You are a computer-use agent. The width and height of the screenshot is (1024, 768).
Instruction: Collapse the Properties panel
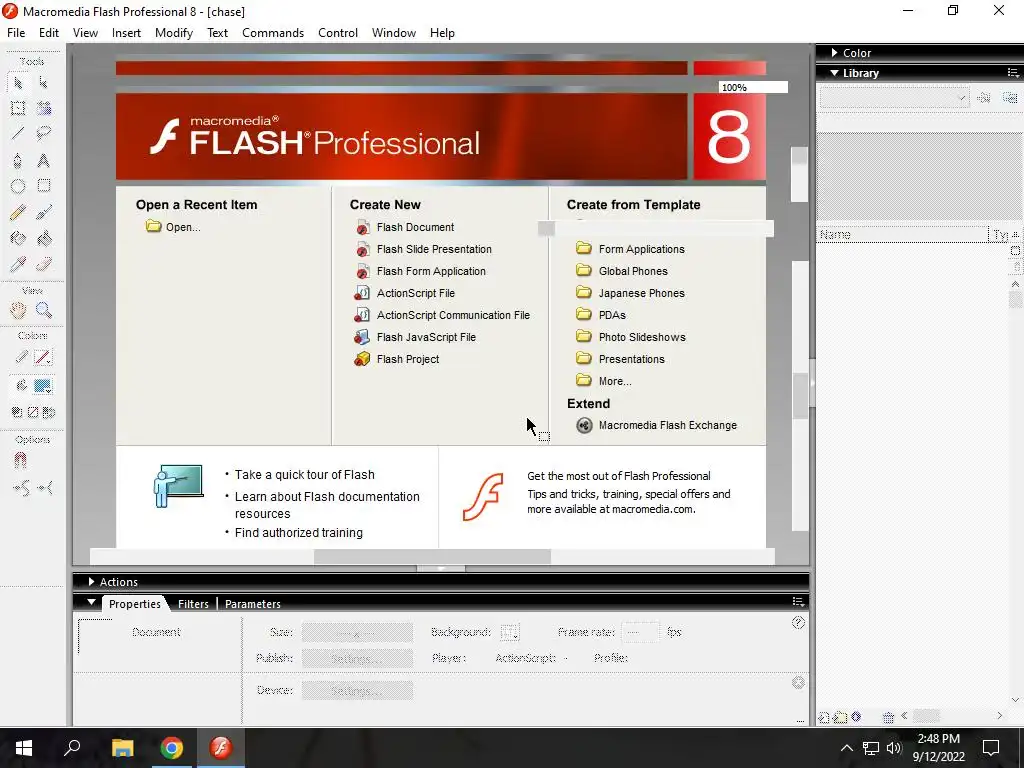[x=91, y=602]
